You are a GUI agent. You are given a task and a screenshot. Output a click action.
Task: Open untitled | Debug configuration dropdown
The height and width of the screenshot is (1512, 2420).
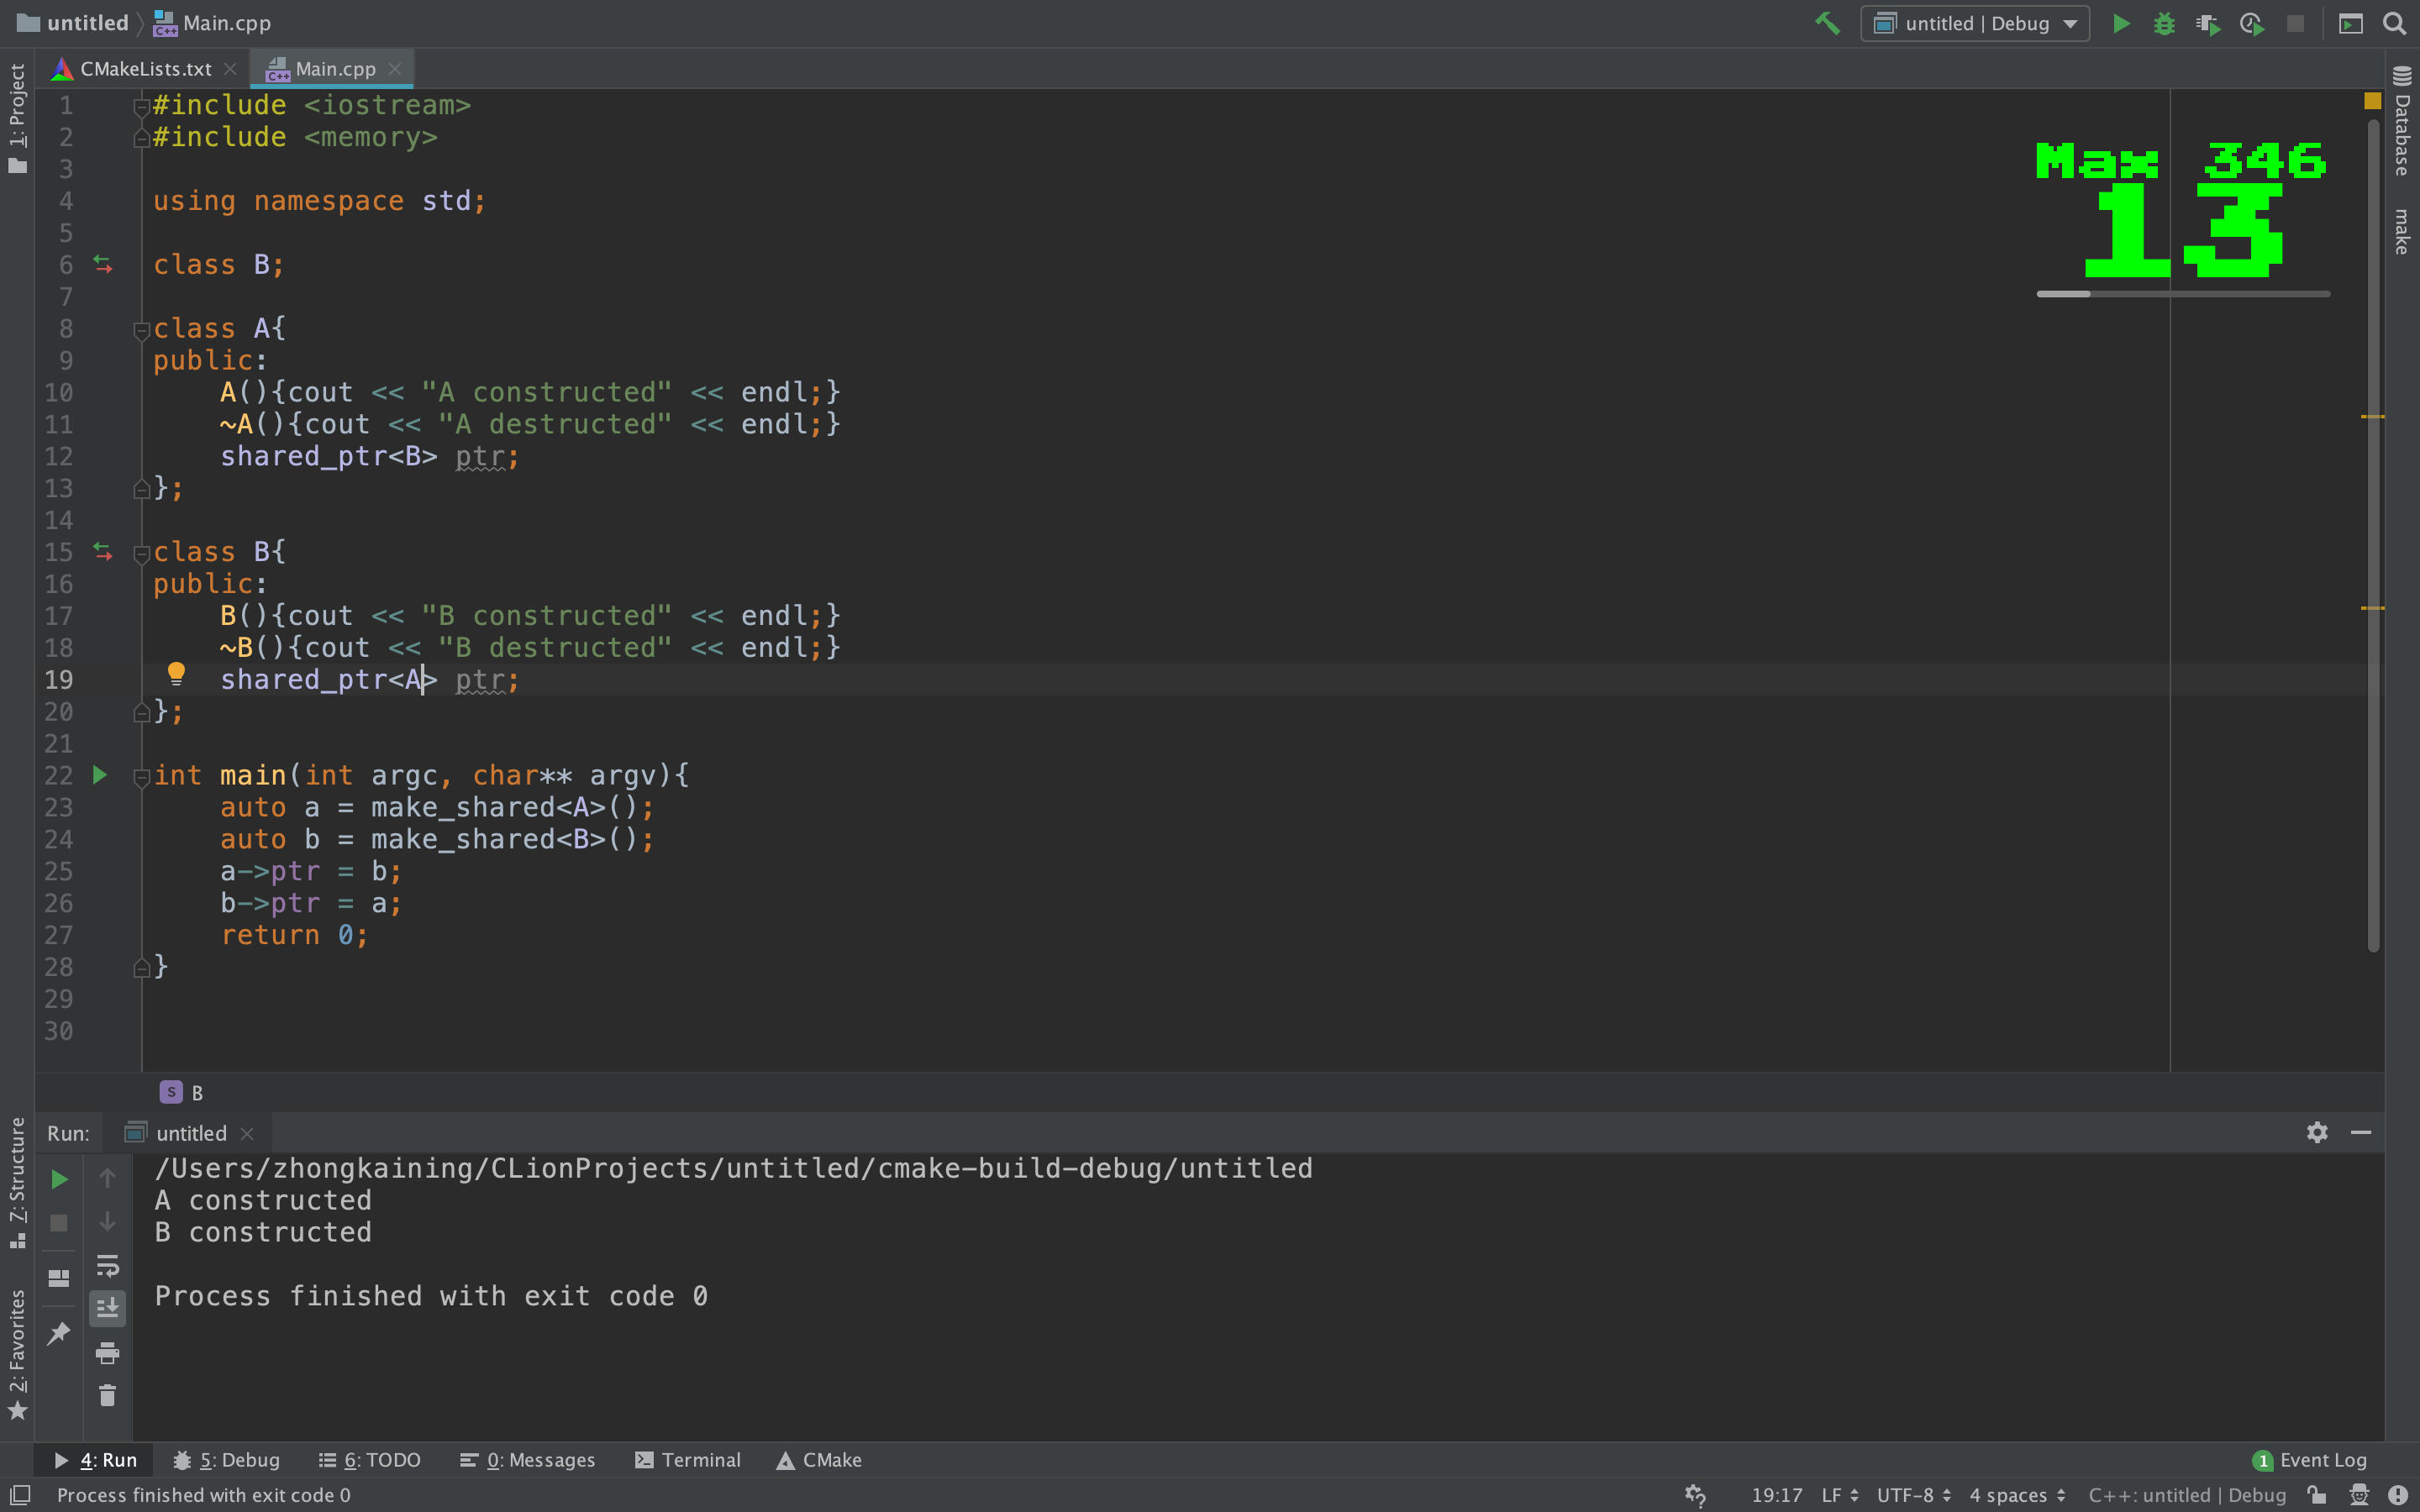[1975, 23]
